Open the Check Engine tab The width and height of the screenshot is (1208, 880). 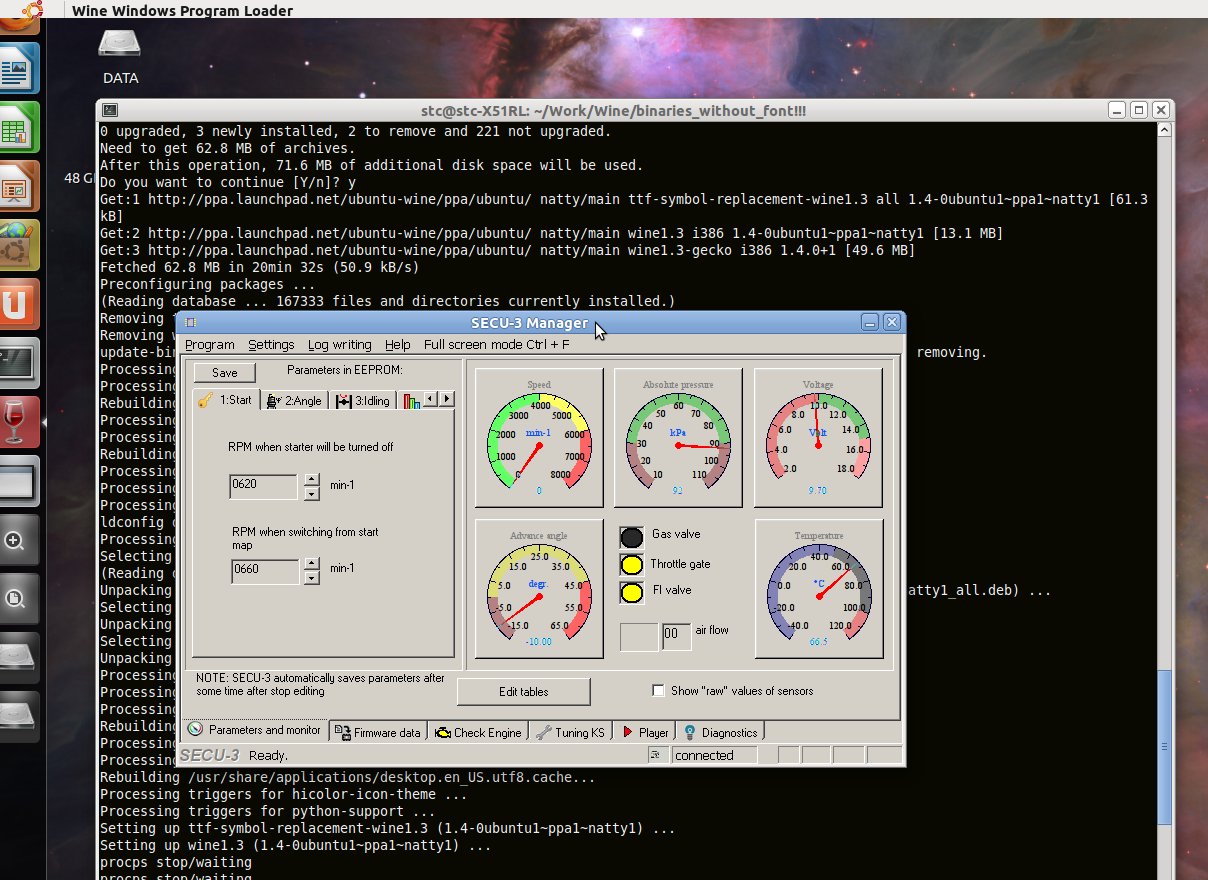478,732
